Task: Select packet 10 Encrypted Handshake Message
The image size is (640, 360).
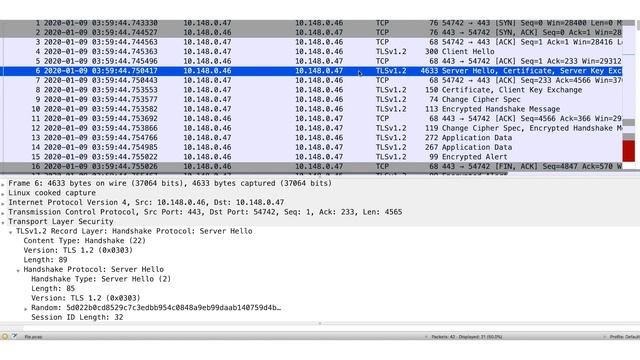Action: [x=311, y=109]
